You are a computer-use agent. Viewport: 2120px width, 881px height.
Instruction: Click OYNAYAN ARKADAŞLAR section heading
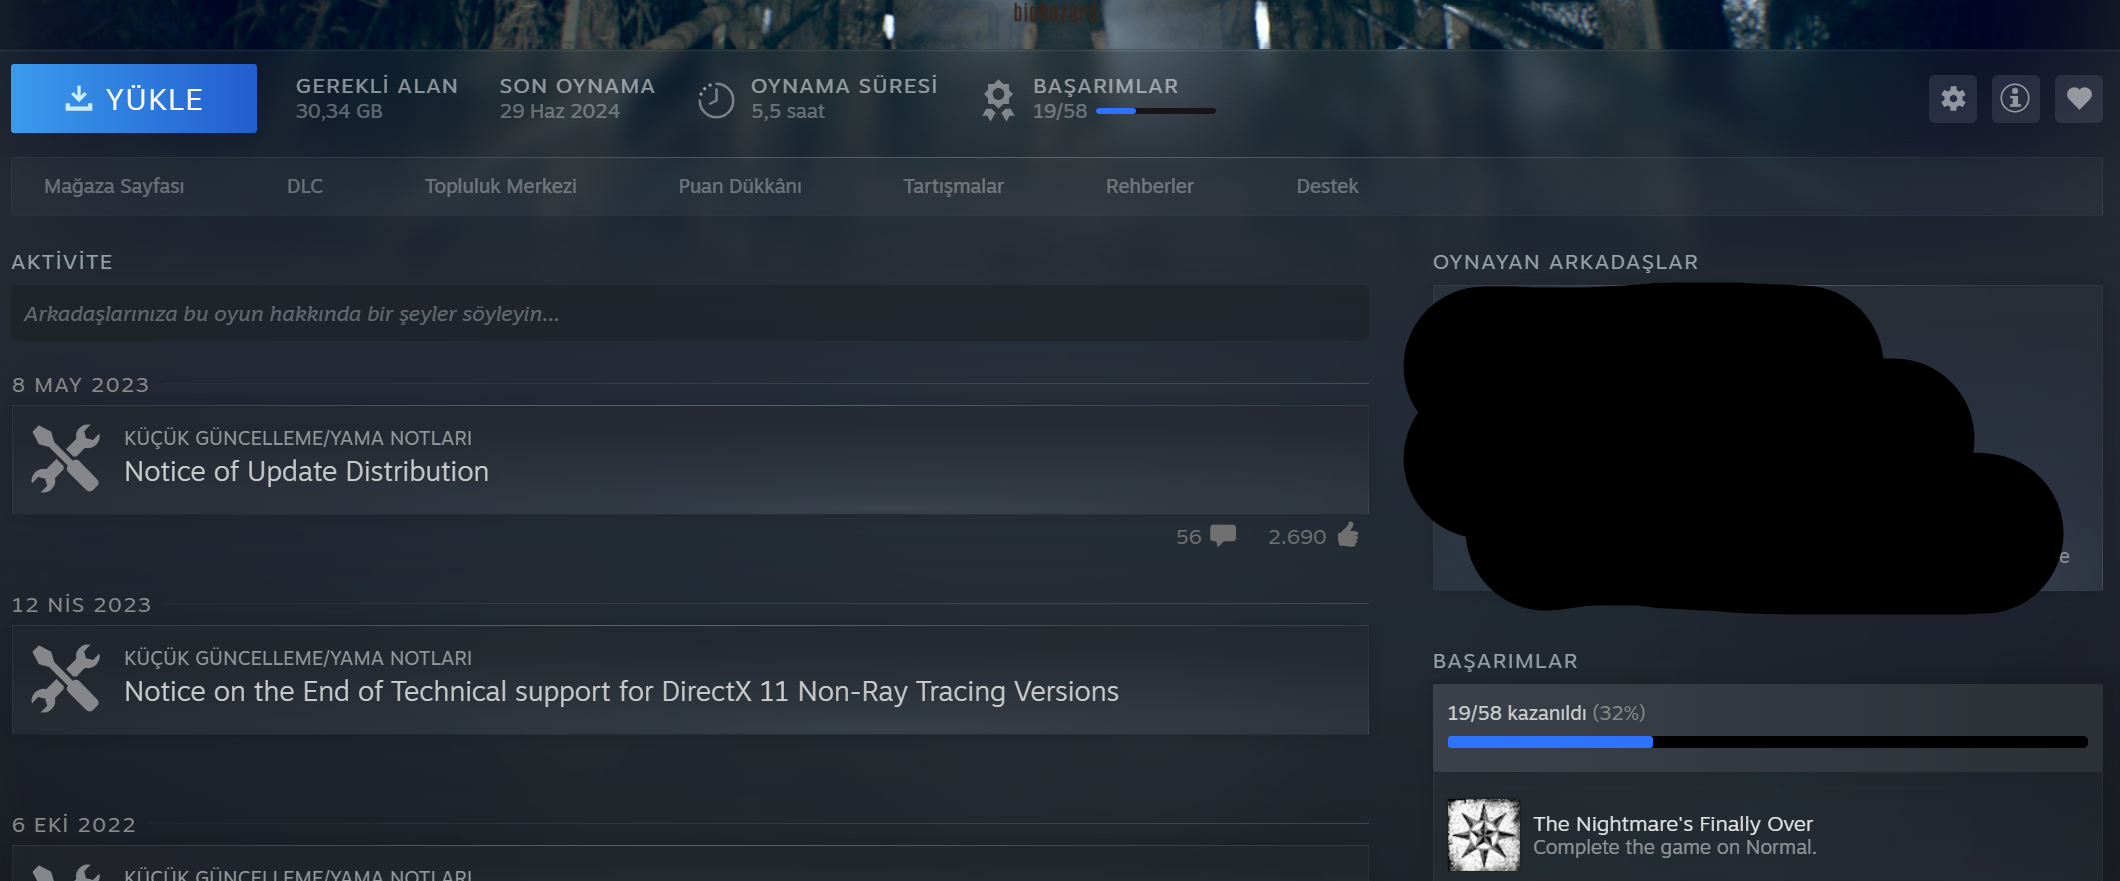1565,262
